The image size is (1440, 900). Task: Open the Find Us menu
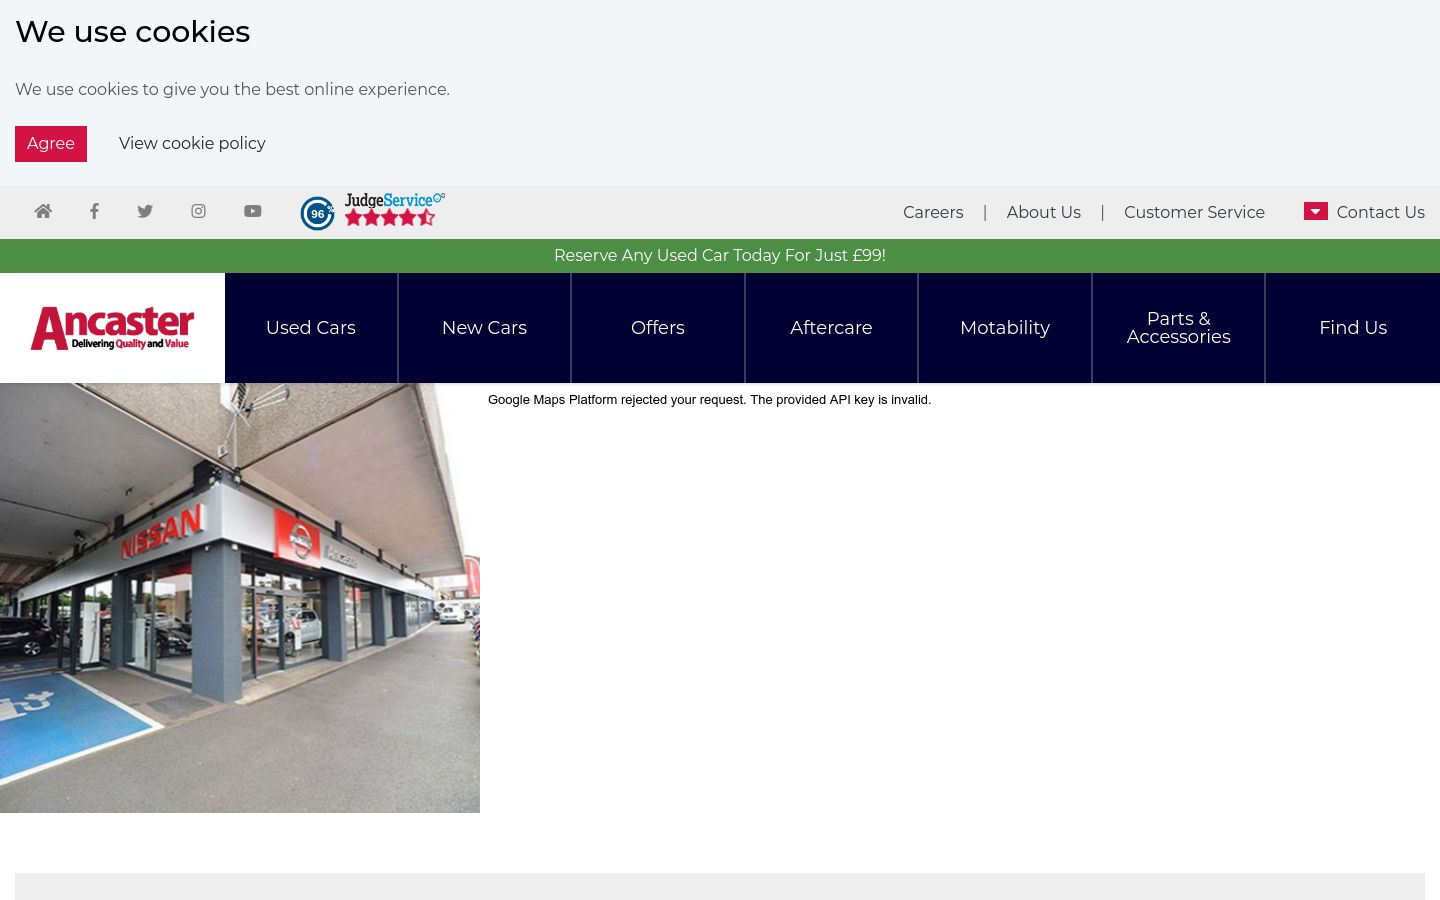pos(1353,328)
